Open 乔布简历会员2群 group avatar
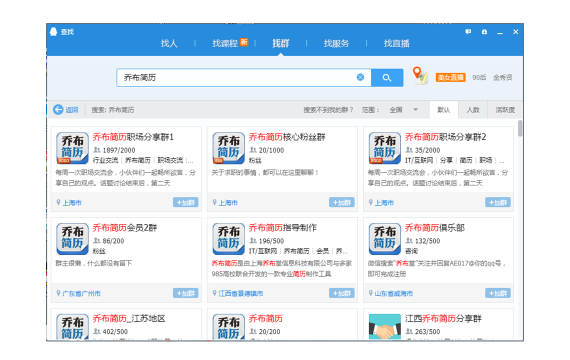The image size is (570, 360). point(72,239)
